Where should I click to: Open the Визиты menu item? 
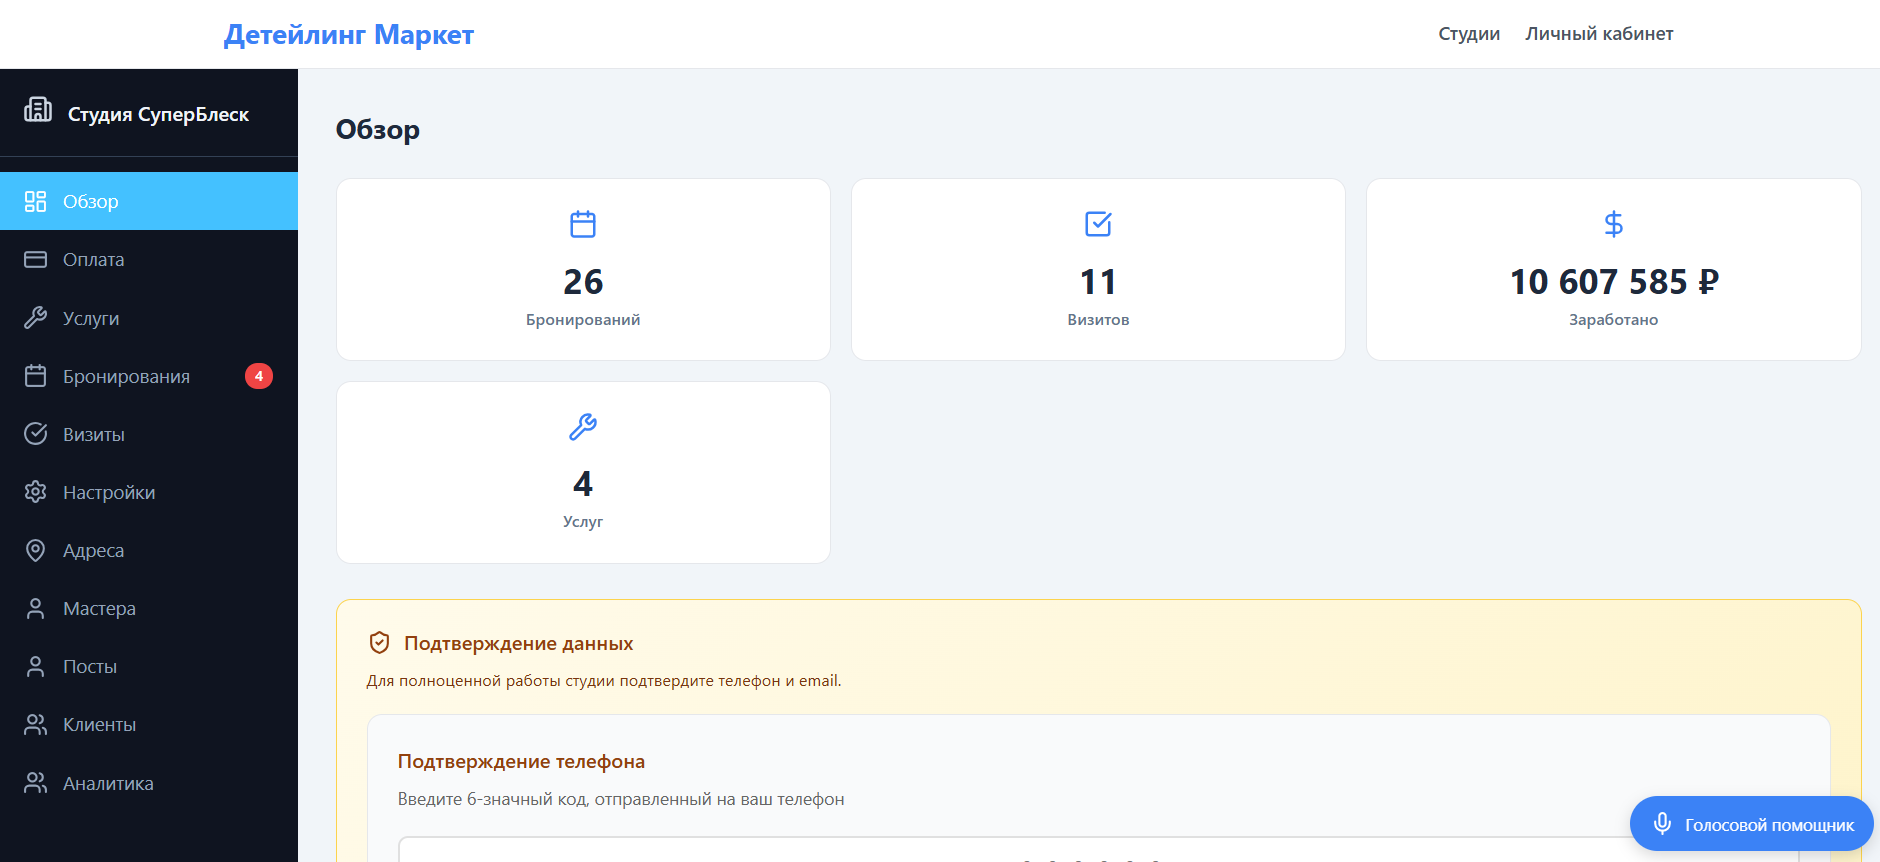click(x=149, y=434)
